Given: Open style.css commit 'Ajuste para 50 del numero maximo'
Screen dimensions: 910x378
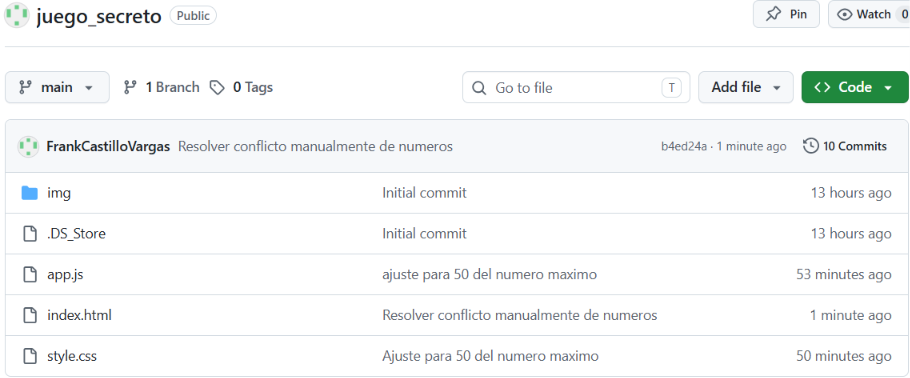Looking at the screenshot, I should 490,356.
